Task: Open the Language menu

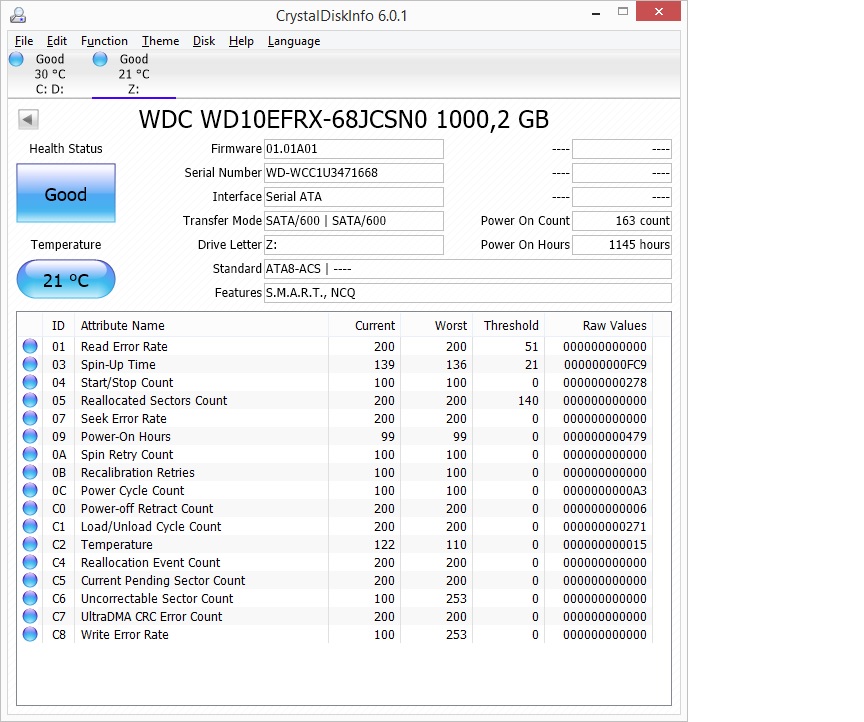Action: point(294,41)
